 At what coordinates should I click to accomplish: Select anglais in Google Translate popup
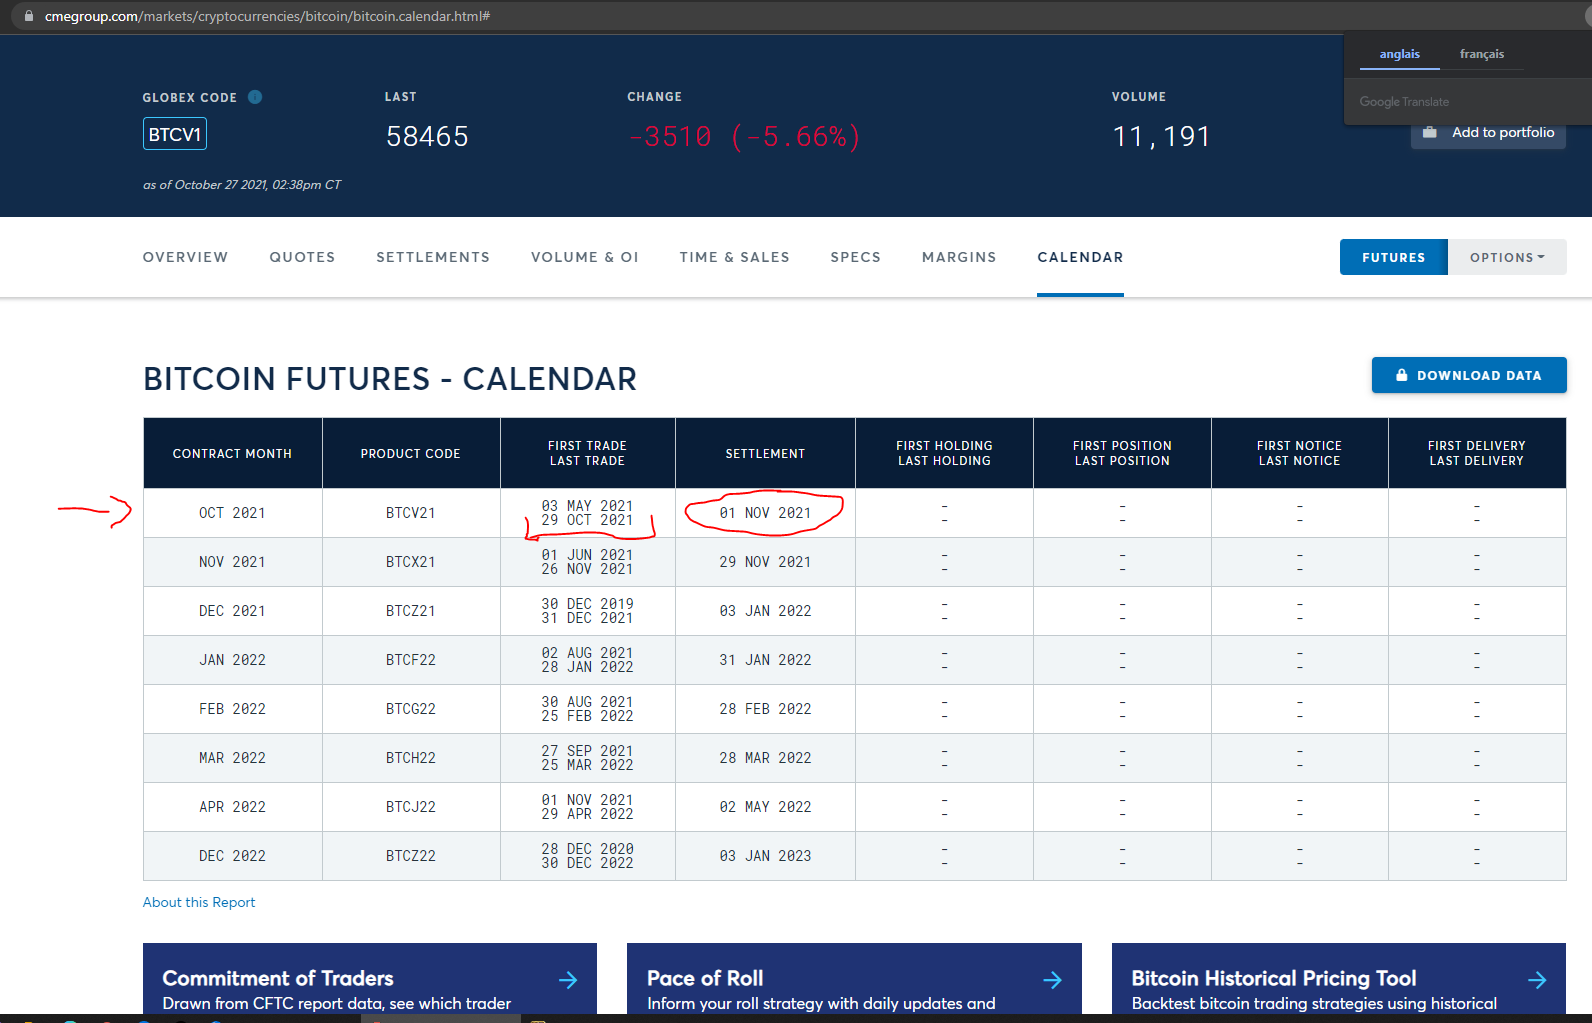[1399, 54]
